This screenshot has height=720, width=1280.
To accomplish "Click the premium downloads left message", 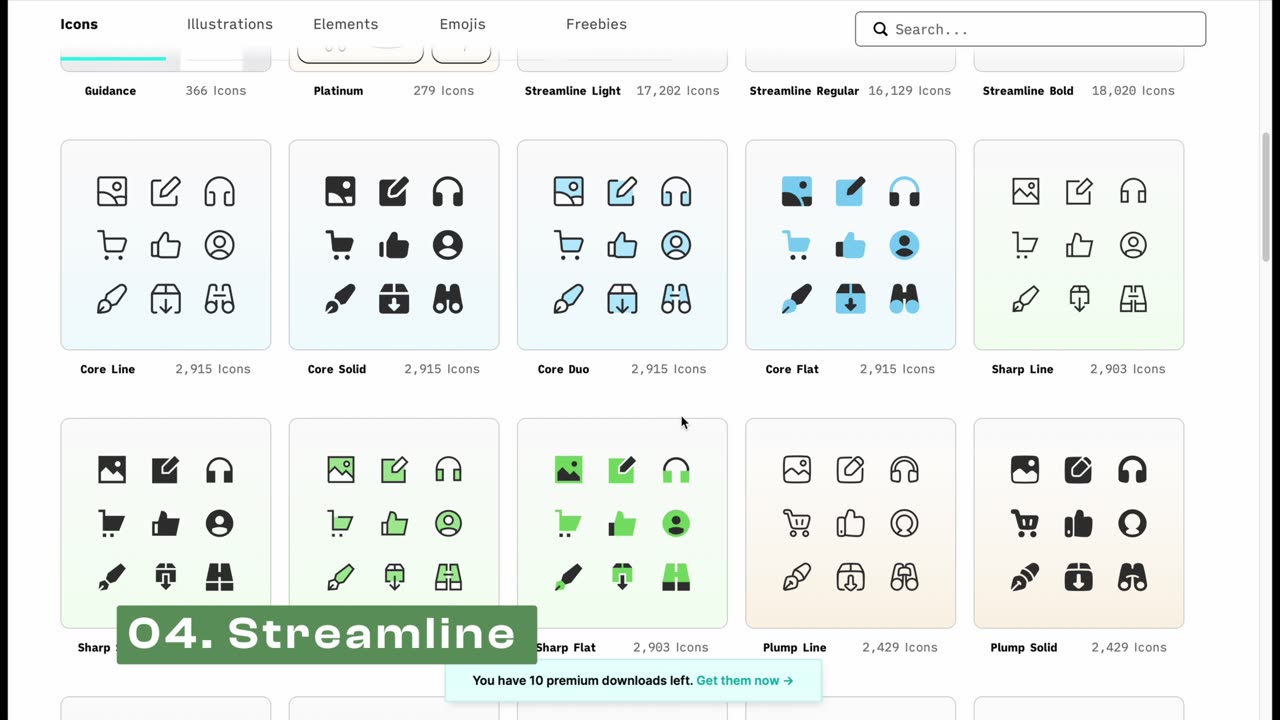I will click(582, 681).
